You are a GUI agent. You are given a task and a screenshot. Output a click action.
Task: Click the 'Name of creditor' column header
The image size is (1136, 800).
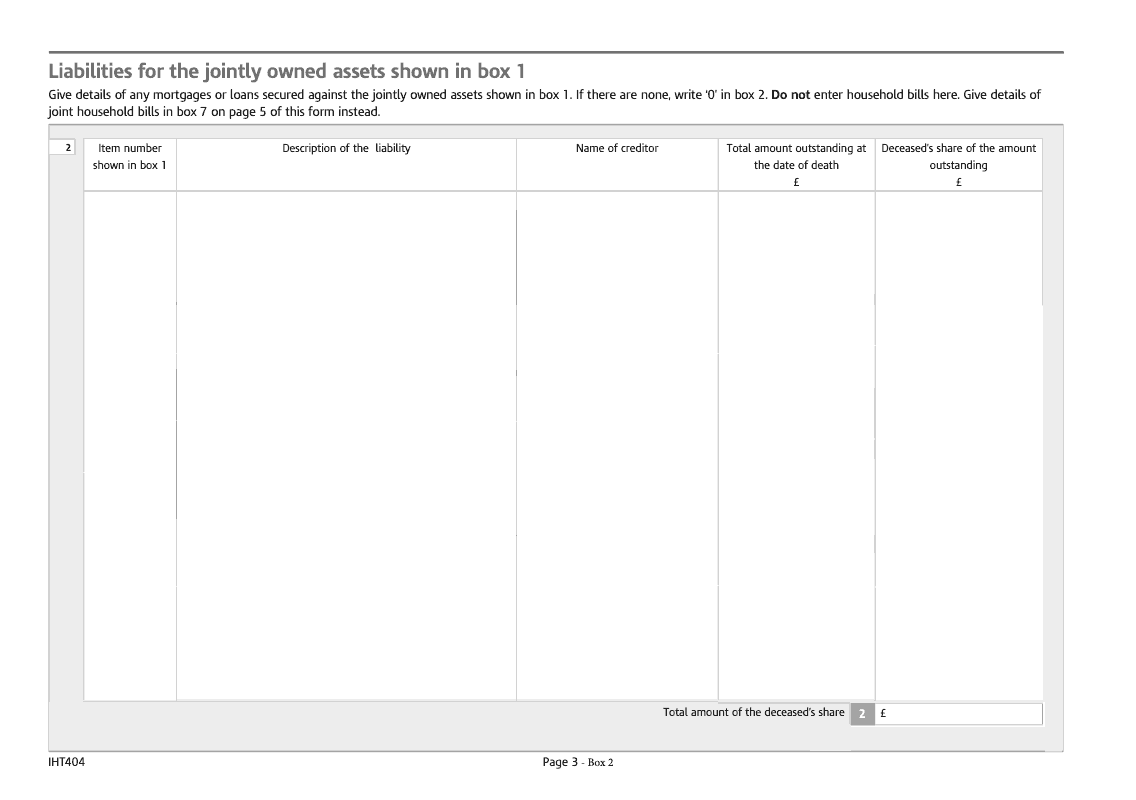617,148
